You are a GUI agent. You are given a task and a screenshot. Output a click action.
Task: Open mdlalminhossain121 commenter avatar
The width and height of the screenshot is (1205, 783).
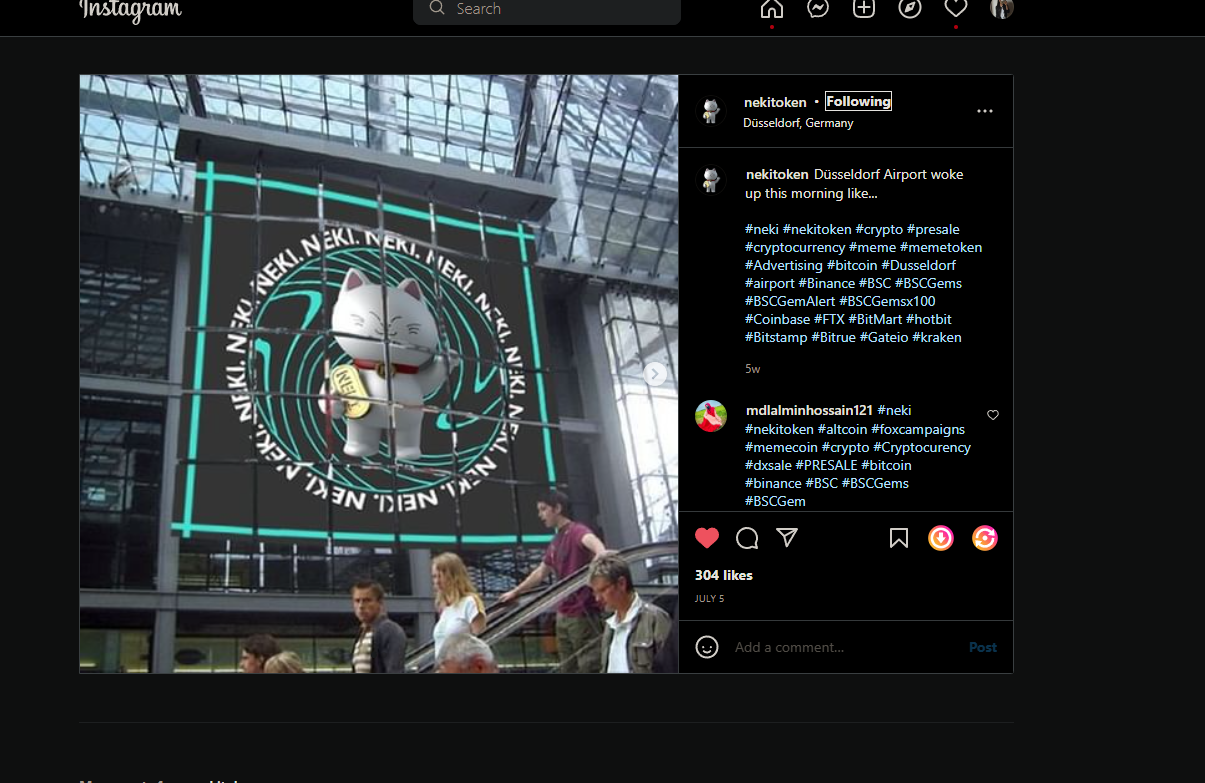click(x=711, y=416)
